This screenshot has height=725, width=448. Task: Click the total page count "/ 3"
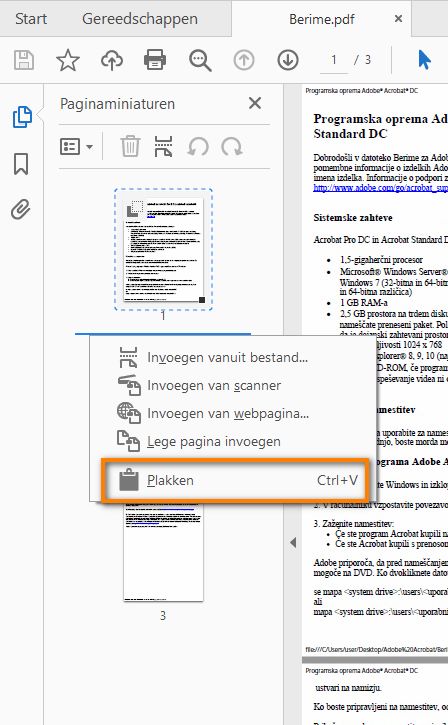click(x=362, y=60)
